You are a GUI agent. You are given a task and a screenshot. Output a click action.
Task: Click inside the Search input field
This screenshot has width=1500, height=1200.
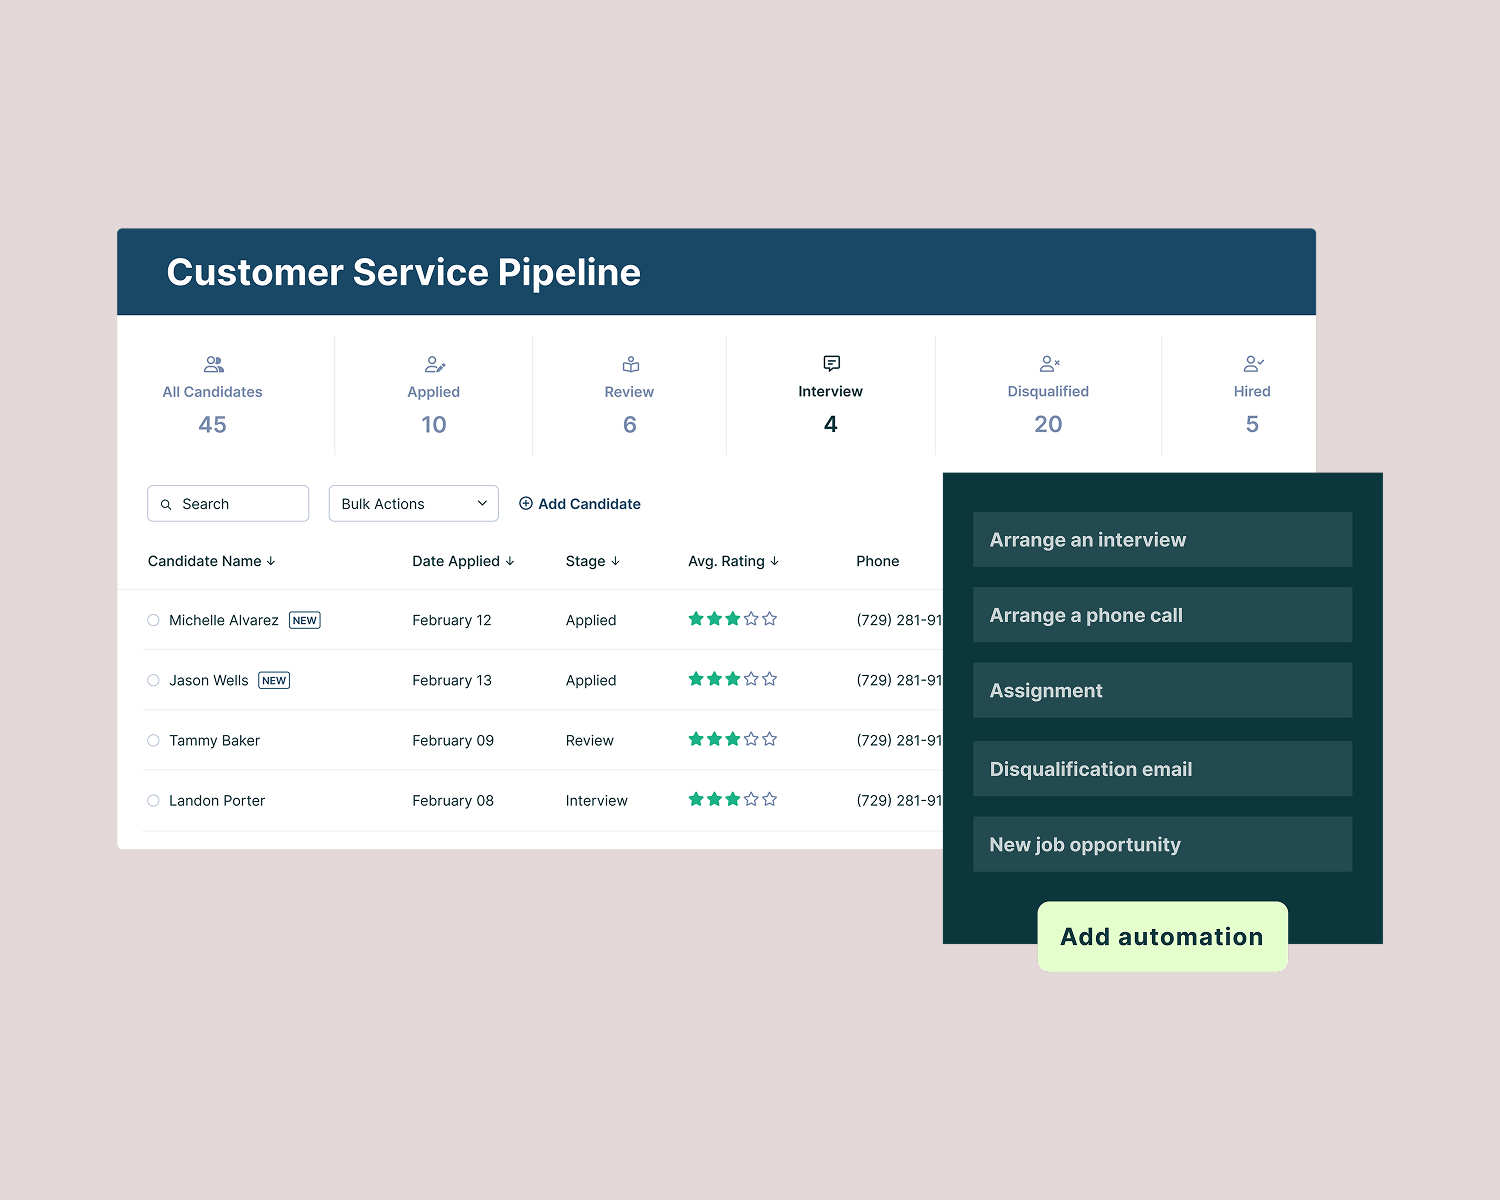tap(230, 503)
